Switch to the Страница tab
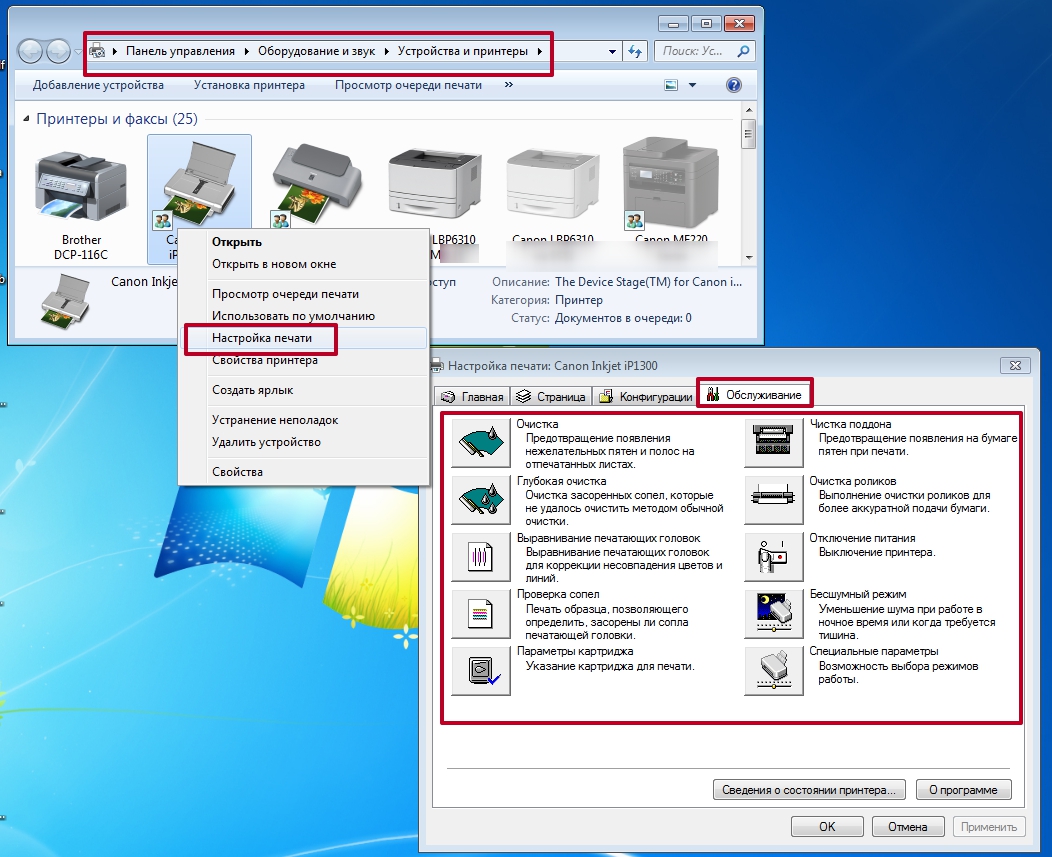The width and height of the screenshot is (1052, 857). pyautogui.click(x=551, y=396)
